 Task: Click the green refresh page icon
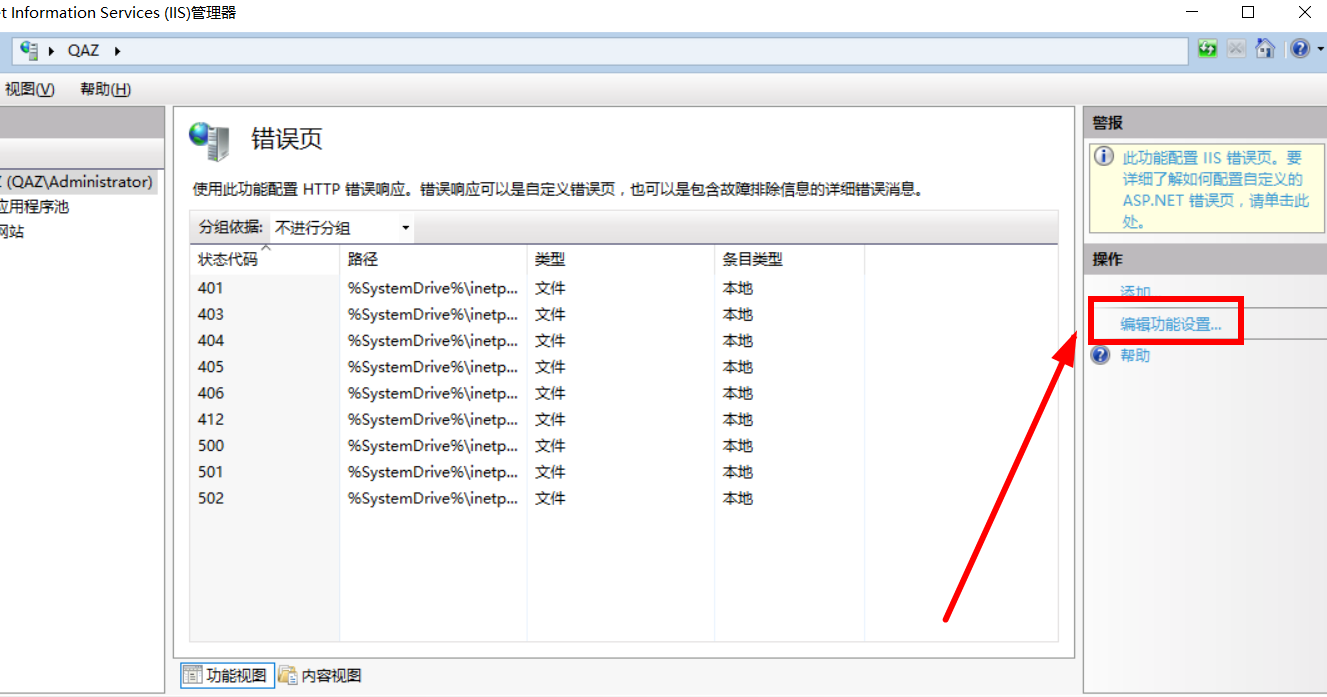point(1208,49)
